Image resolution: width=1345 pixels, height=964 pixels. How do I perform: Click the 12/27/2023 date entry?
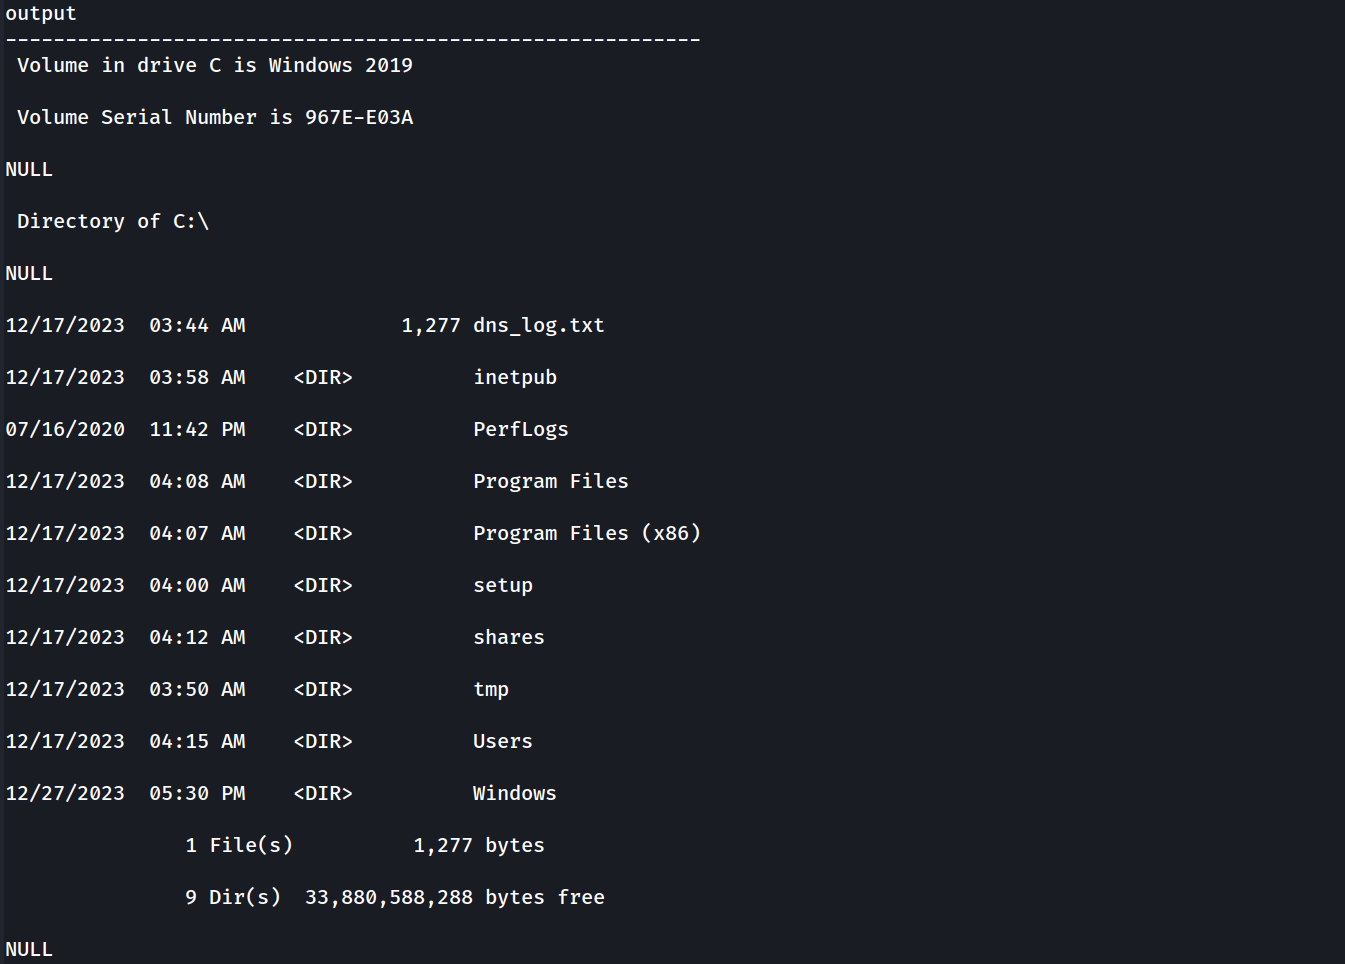click(65, 794)
